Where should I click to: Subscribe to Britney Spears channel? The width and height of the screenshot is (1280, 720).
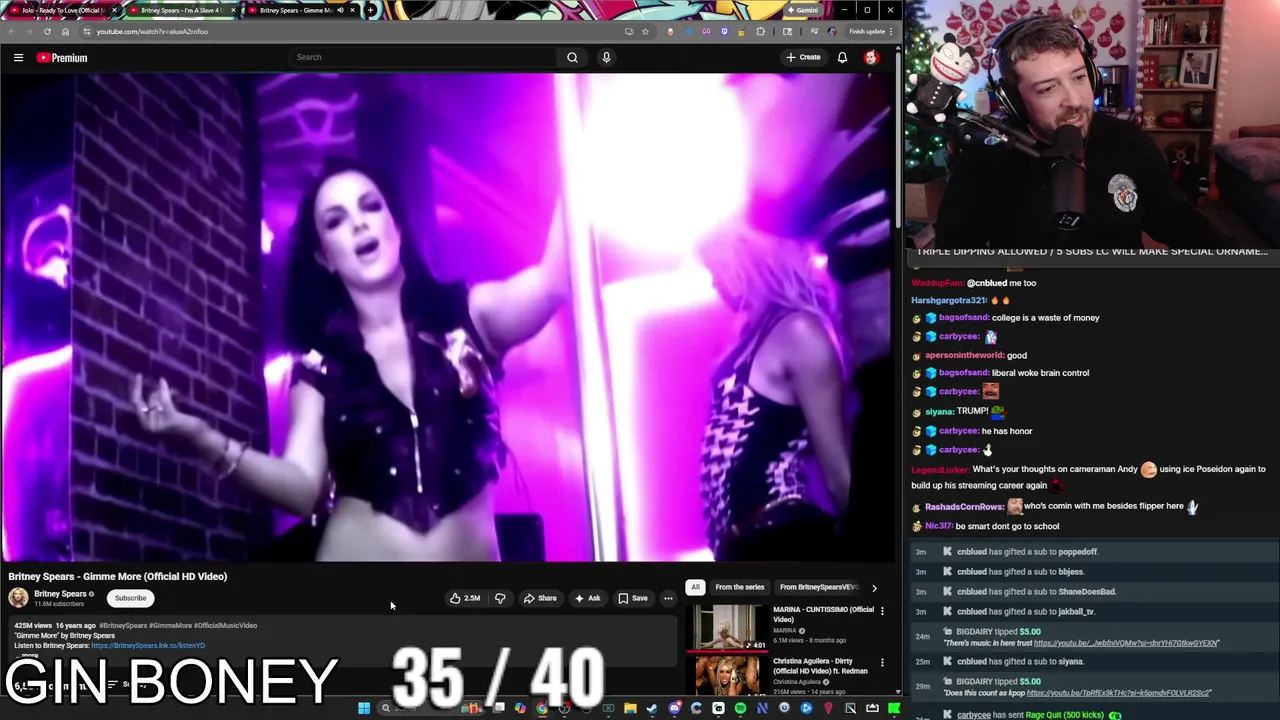130,598
